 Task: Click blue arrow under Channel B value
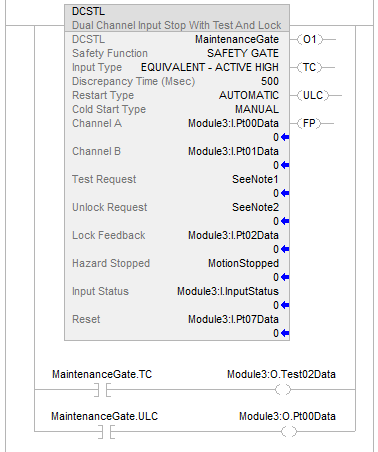point(285,165)
